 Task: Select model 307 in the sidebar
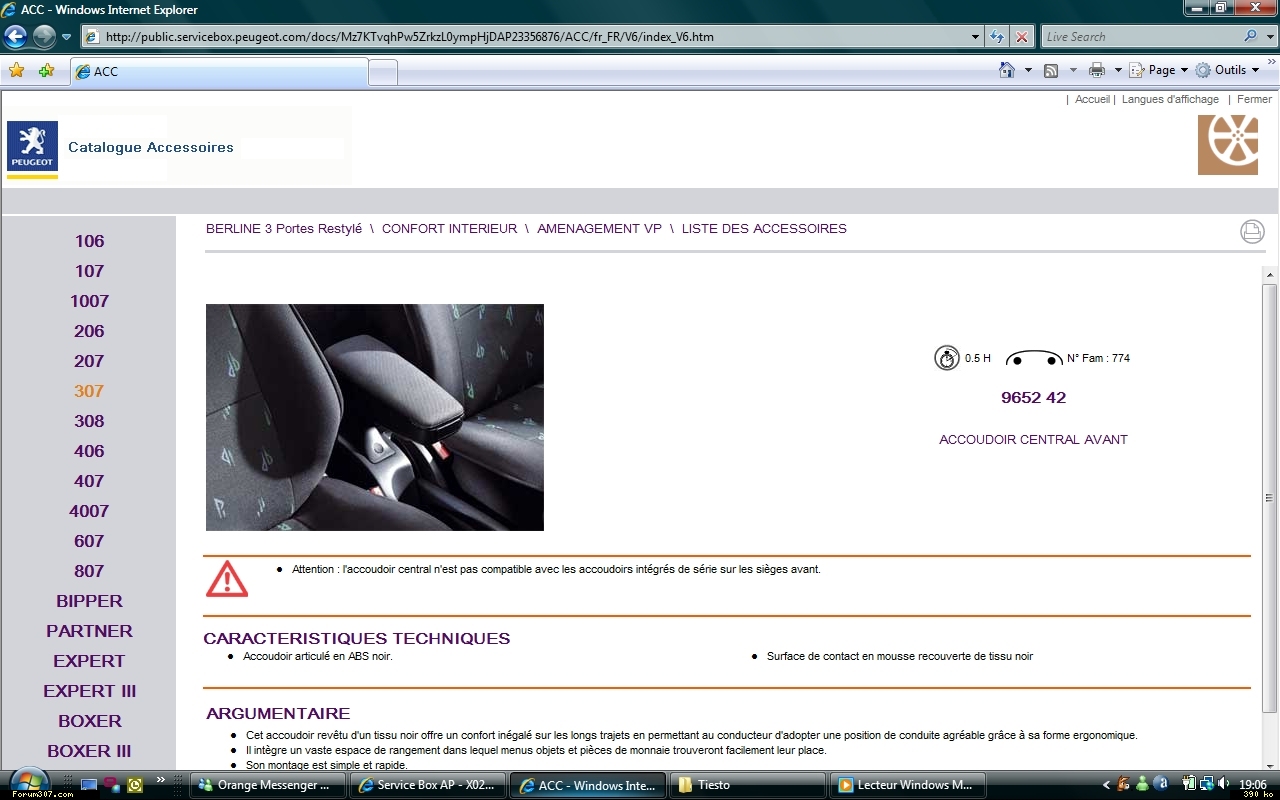coord(89,391)
